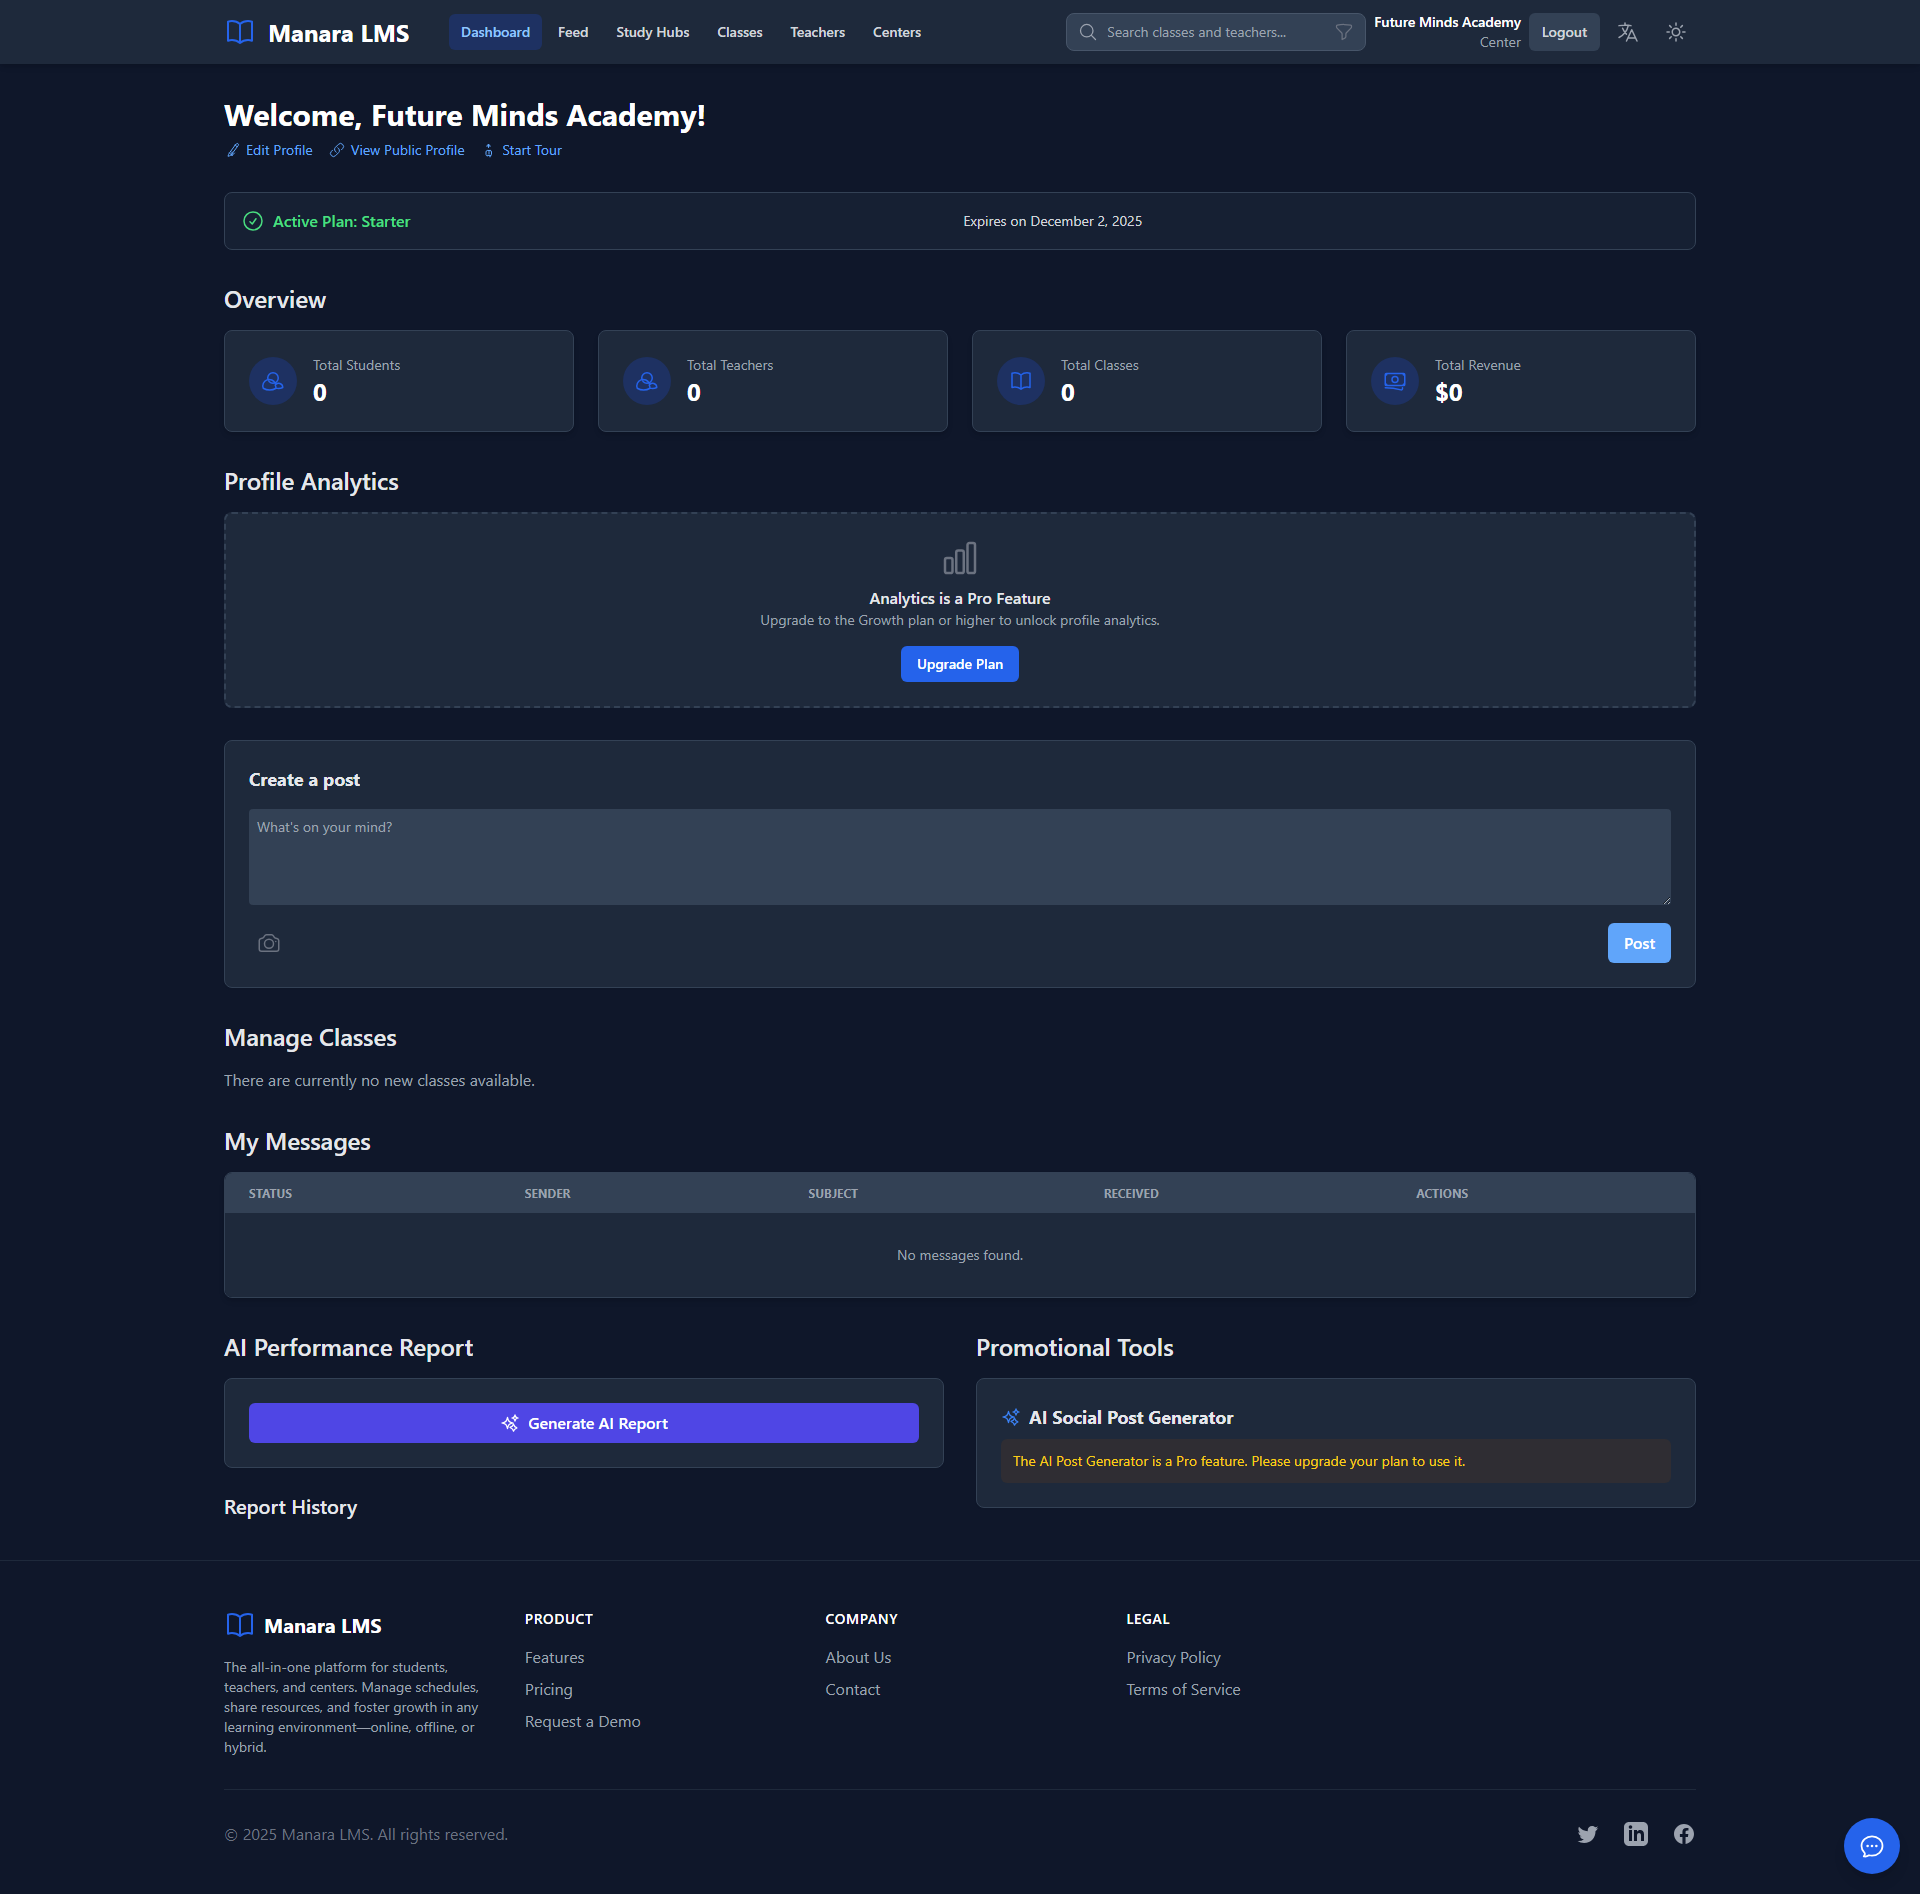The width and height of the screenshot is (1920, 1894).
Task: Click the camera icon to attach photo
Action: tap(269, 943)
